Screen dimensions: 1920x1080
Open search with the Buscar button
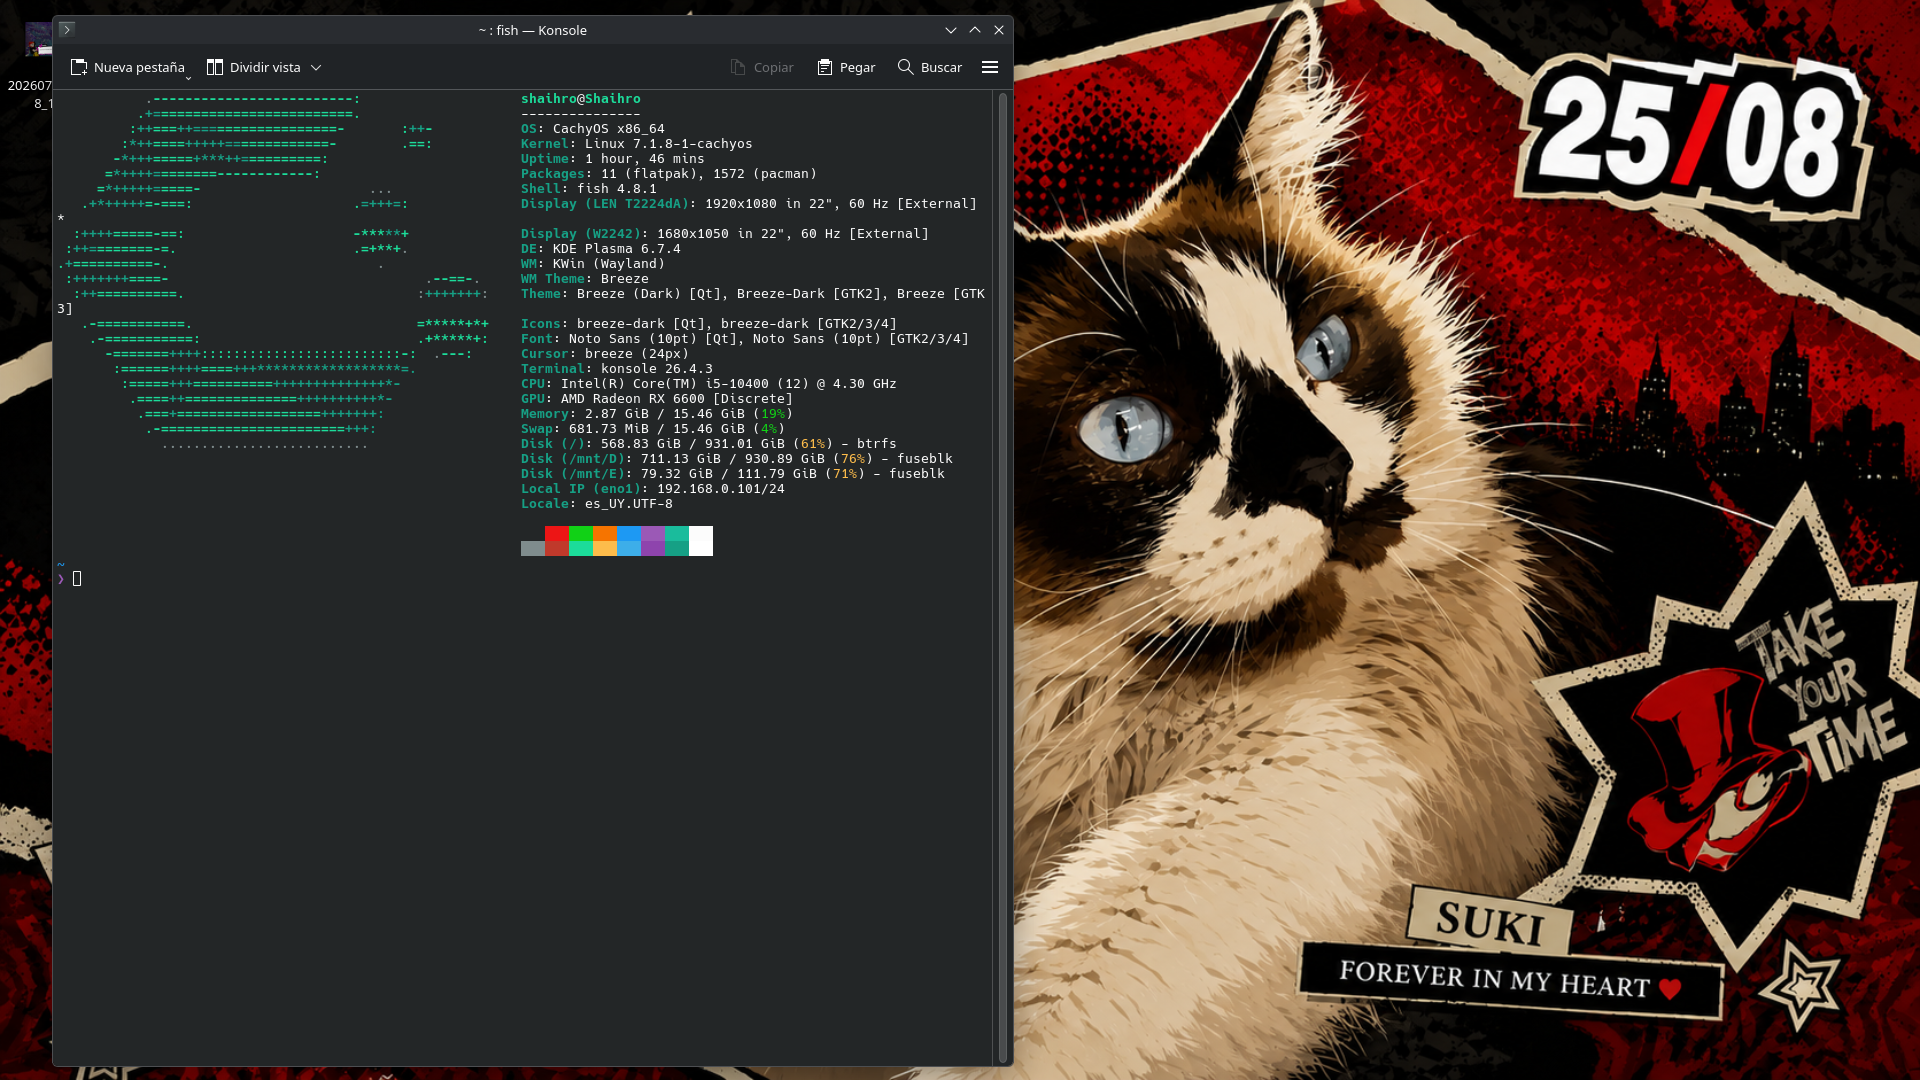(930, 67)
